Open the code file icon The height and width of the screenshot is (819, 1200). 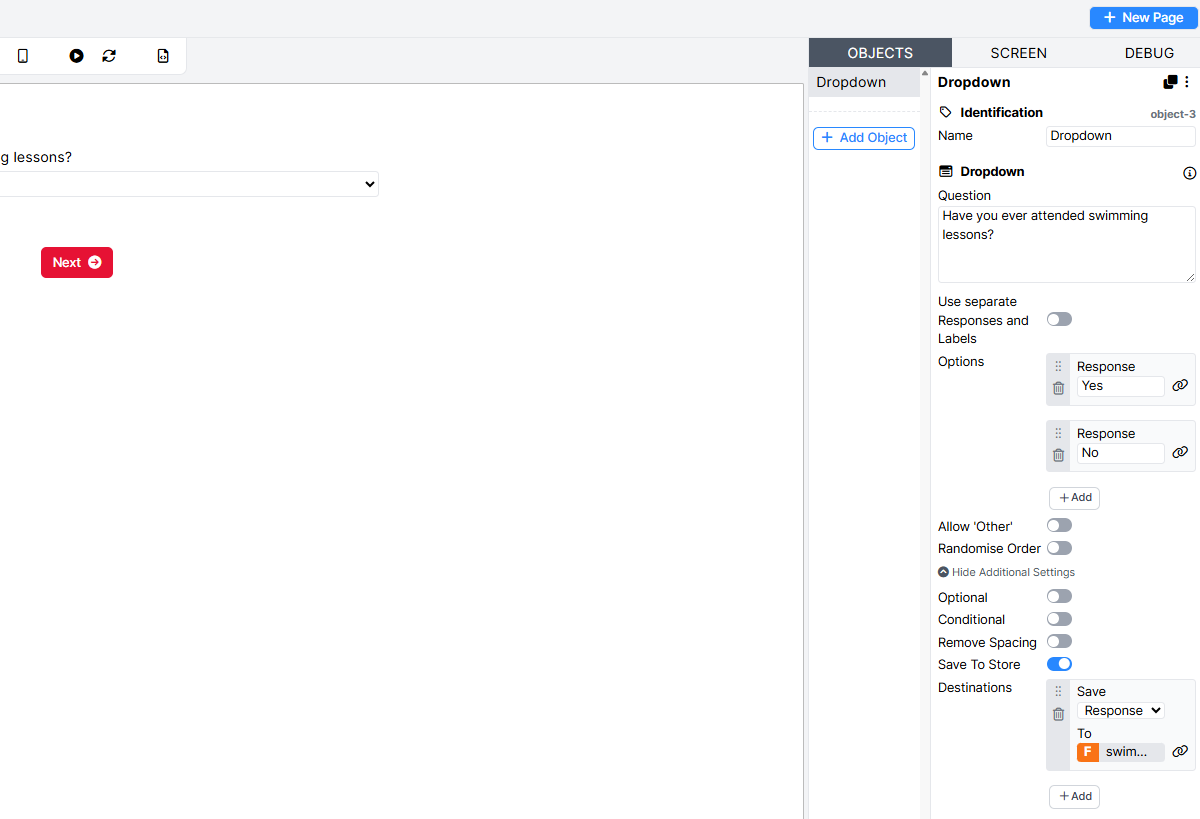point(163,56)
